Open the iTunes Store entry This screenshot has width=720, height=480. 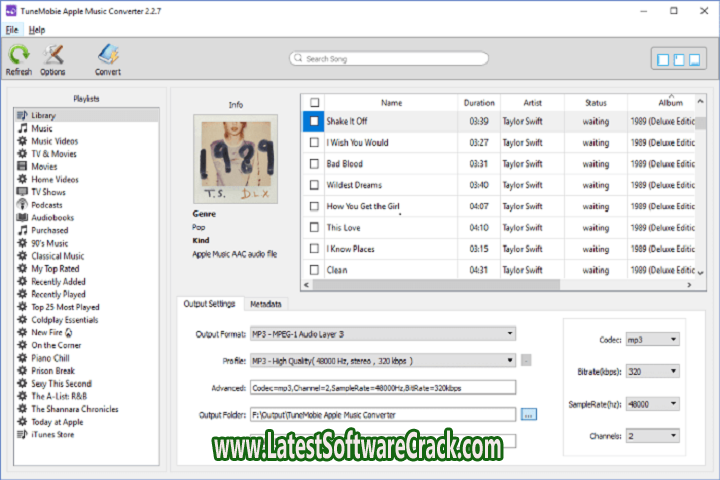pyautogui.click(x=53, y=434)
